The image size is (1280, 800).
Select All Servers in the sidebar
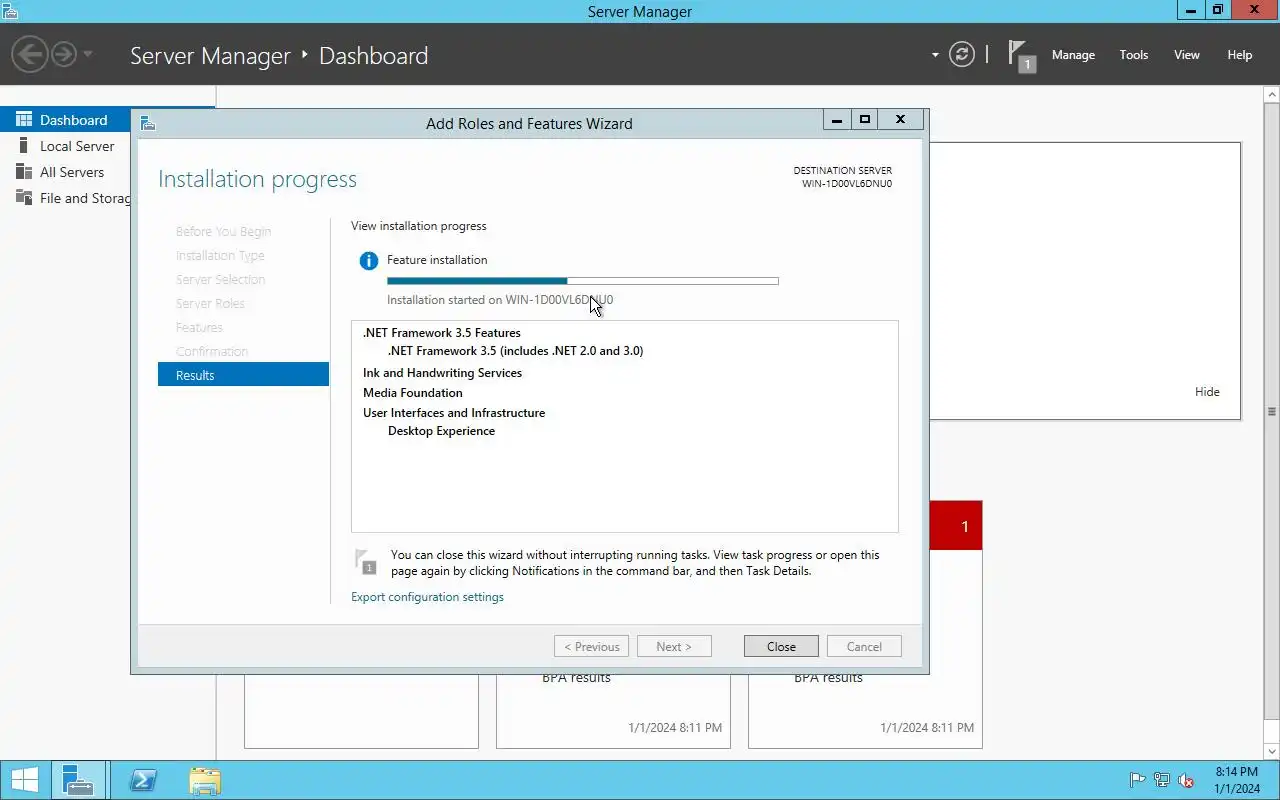[65, 172]
